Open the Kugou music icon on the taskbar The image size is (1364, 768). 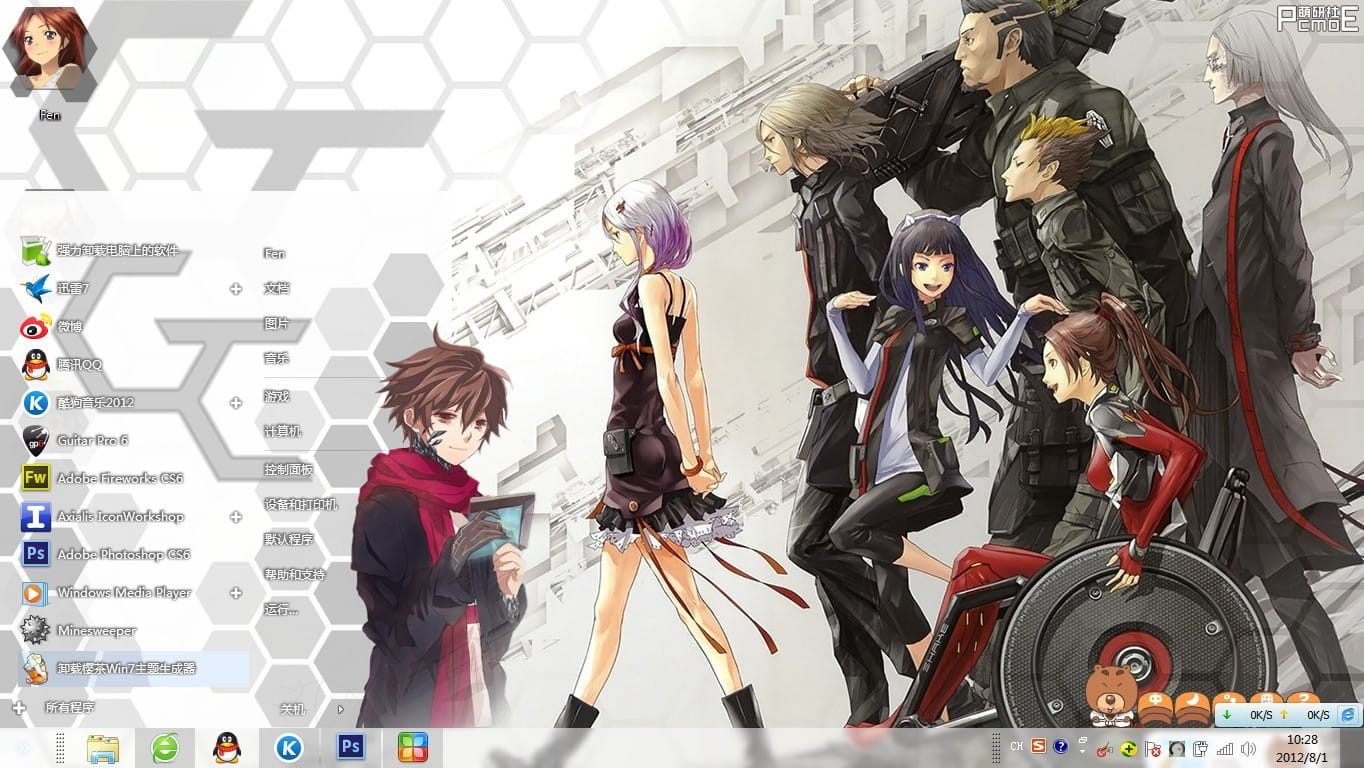[289, 747]
